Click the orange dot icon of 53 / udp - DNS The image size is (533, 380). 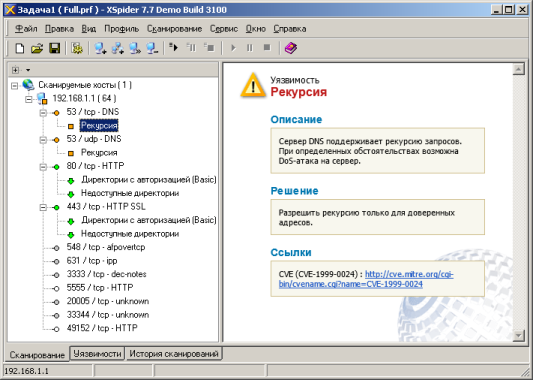click(x=56, y=140)
